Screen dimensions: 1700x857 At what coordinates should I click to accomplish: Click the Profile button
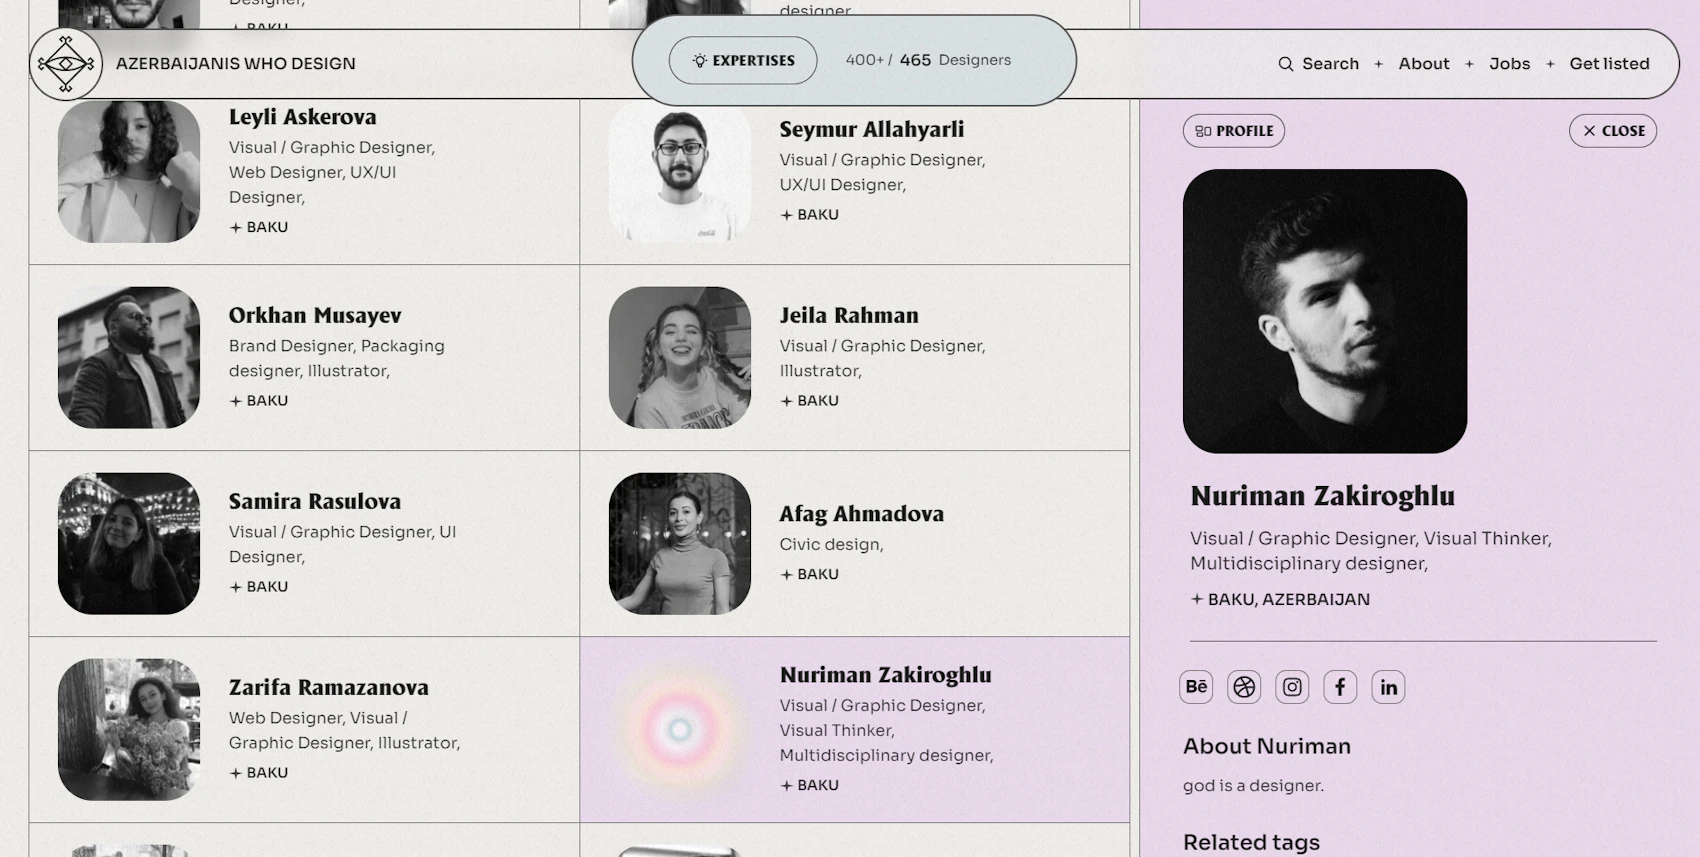point(1233,131)
